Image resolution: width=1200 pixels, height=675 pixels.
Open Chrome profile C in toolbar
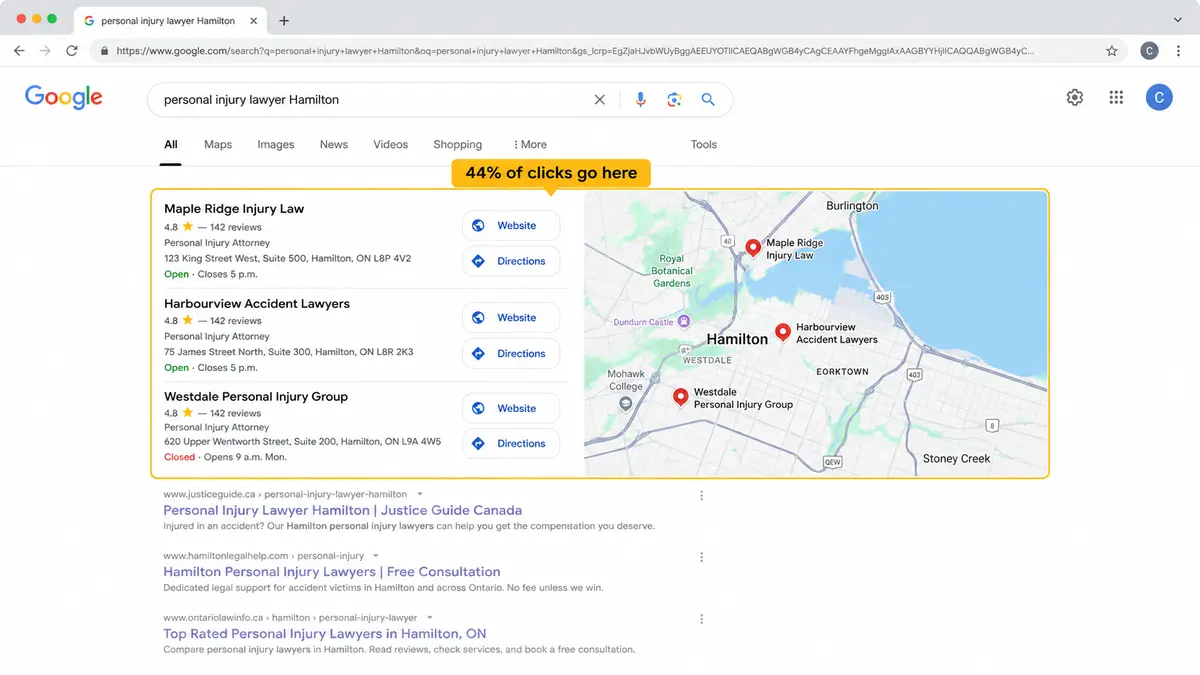(x=1150, y=50)
